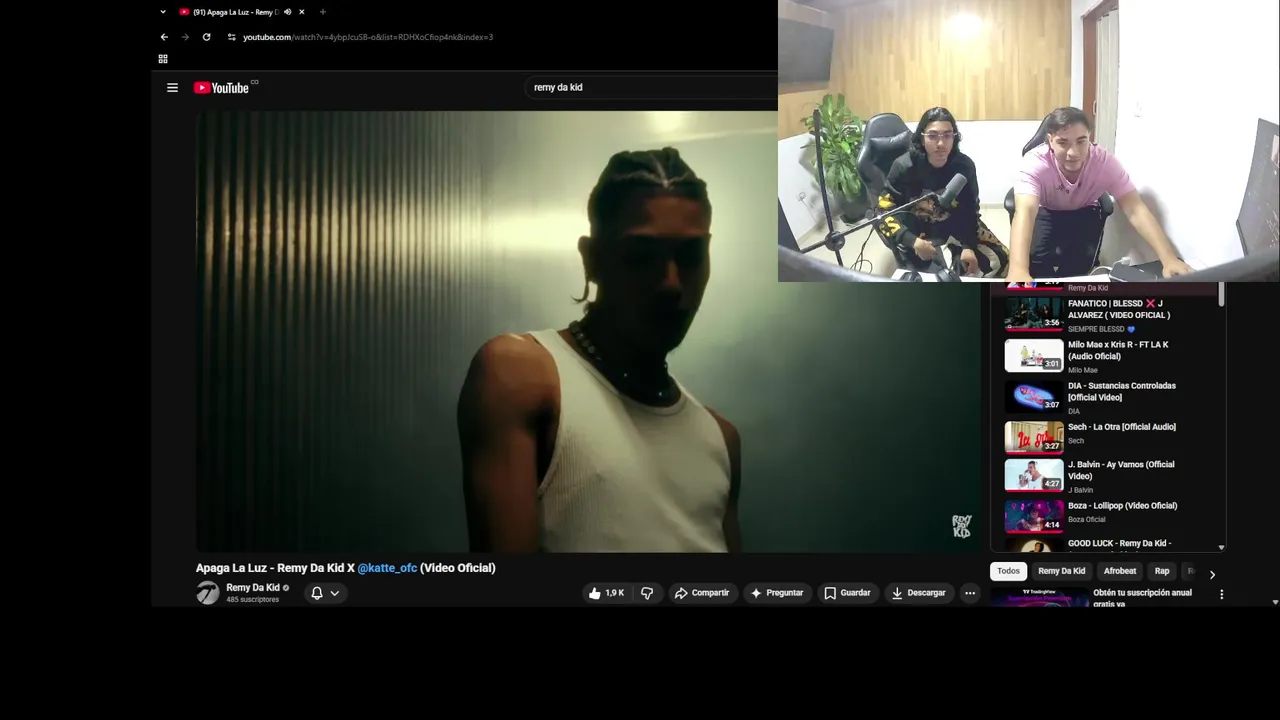This screenshot has width=1280, height=720.
Task: View site information icon in address bar
Action: pyautogui.click(x=231, y=37)
